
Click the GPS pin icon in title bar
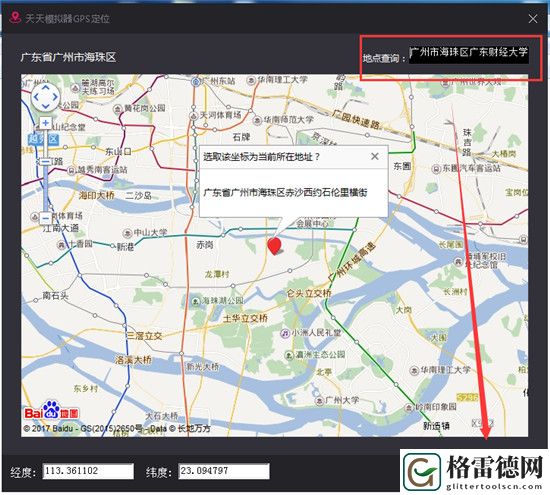click(x=15, y=17)
